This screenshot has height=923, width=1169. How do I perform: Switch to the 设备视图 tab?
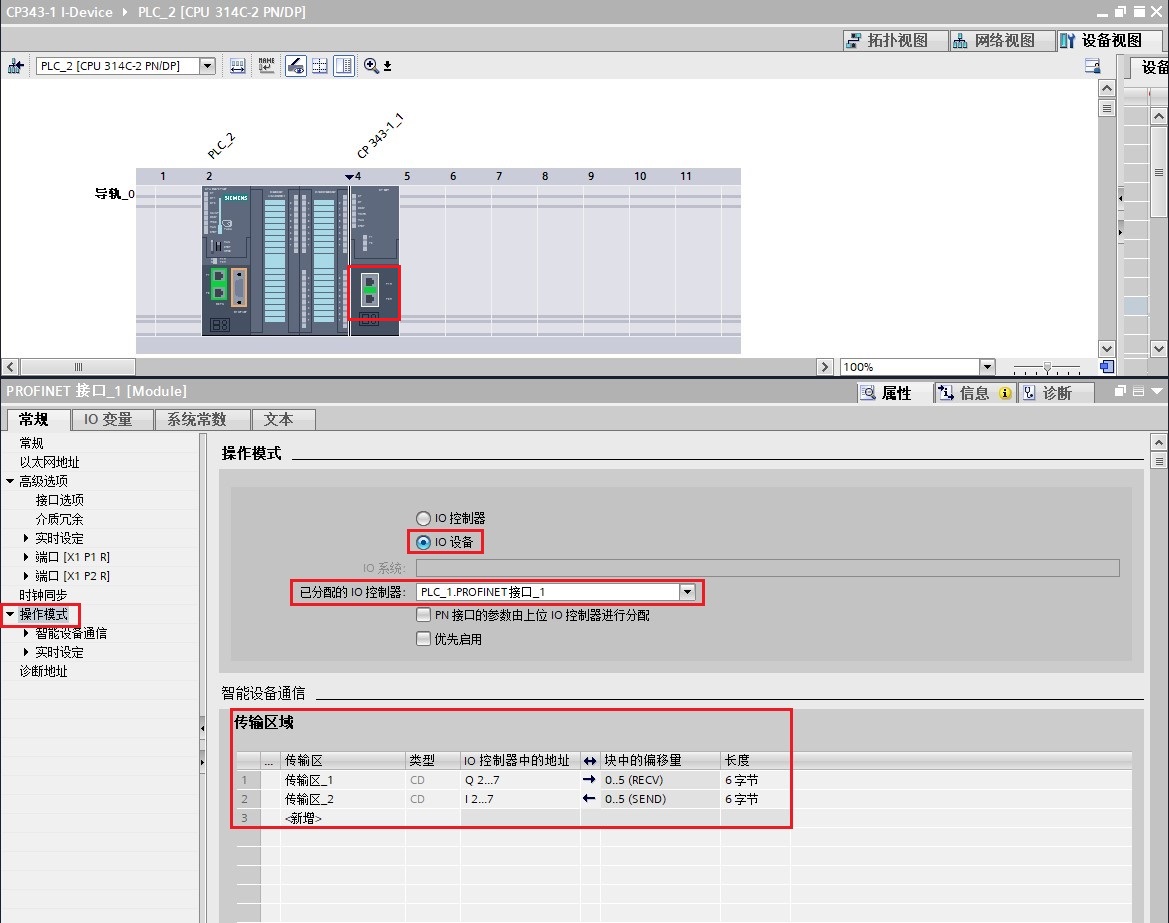coord(1109,40)
